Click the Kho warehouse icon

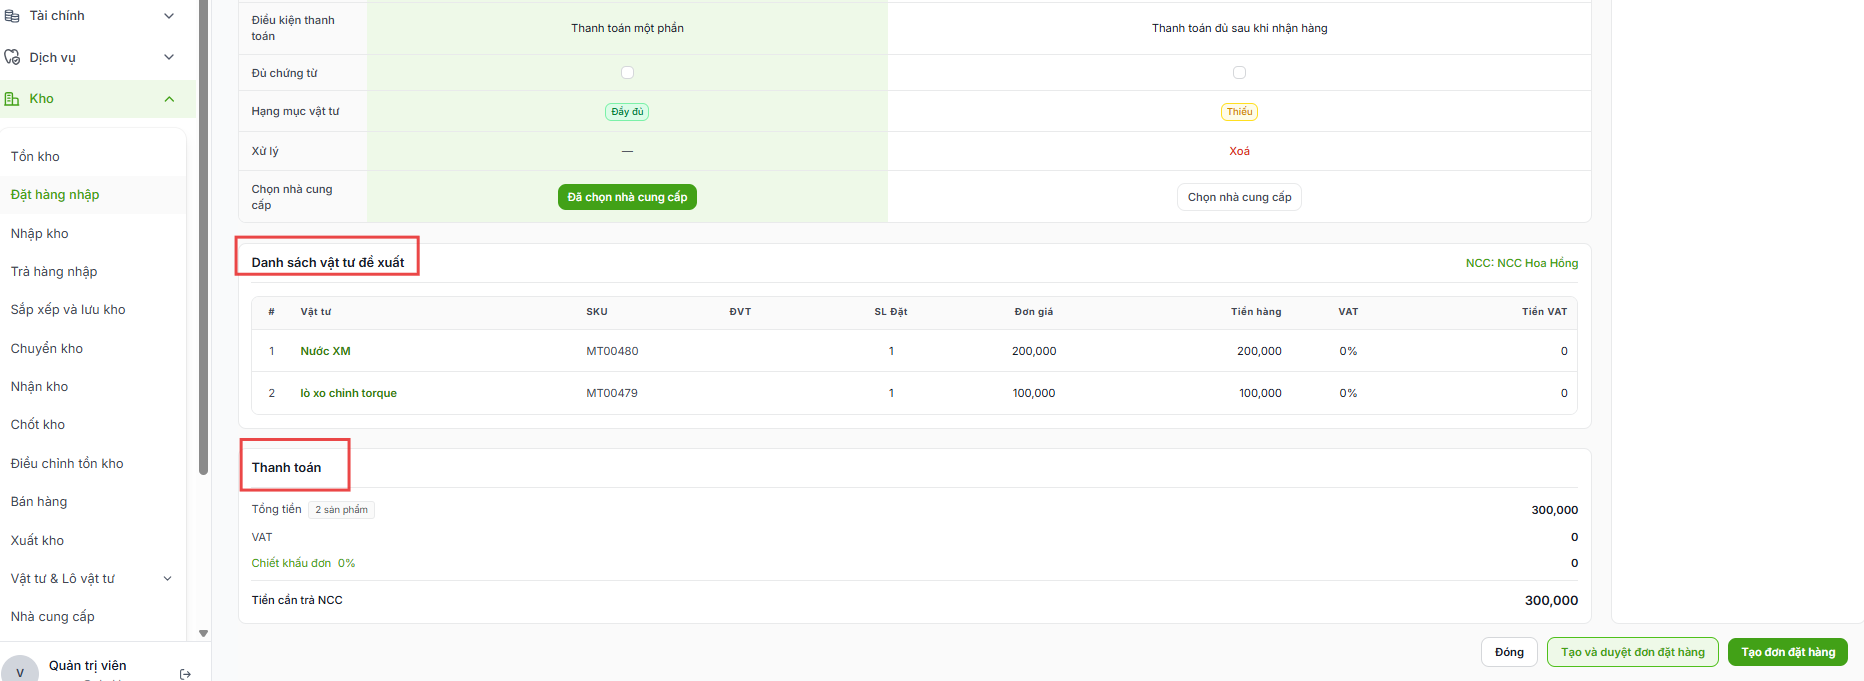point(12,99)
